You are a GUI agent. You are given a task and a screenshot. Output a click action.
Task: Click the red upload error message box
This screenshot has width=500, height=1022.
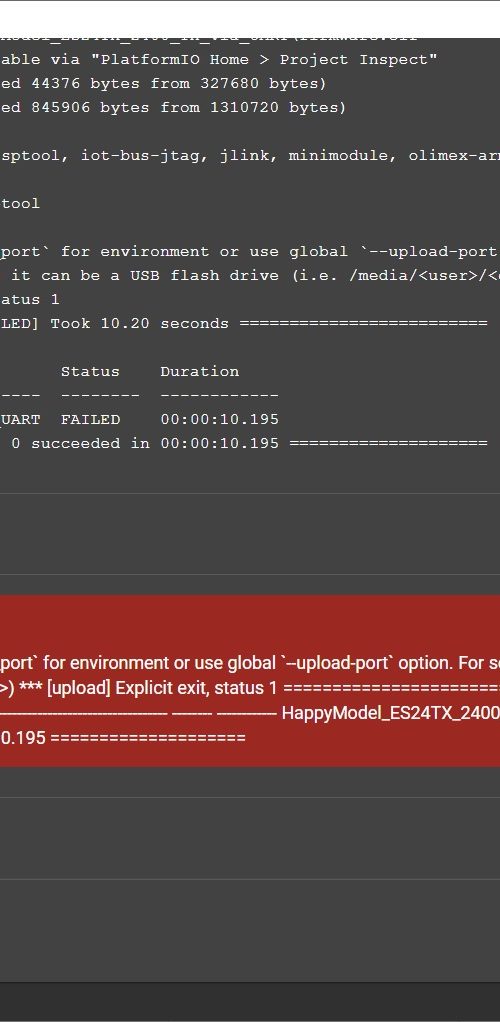pyautogui.click(x=250, y=680)
